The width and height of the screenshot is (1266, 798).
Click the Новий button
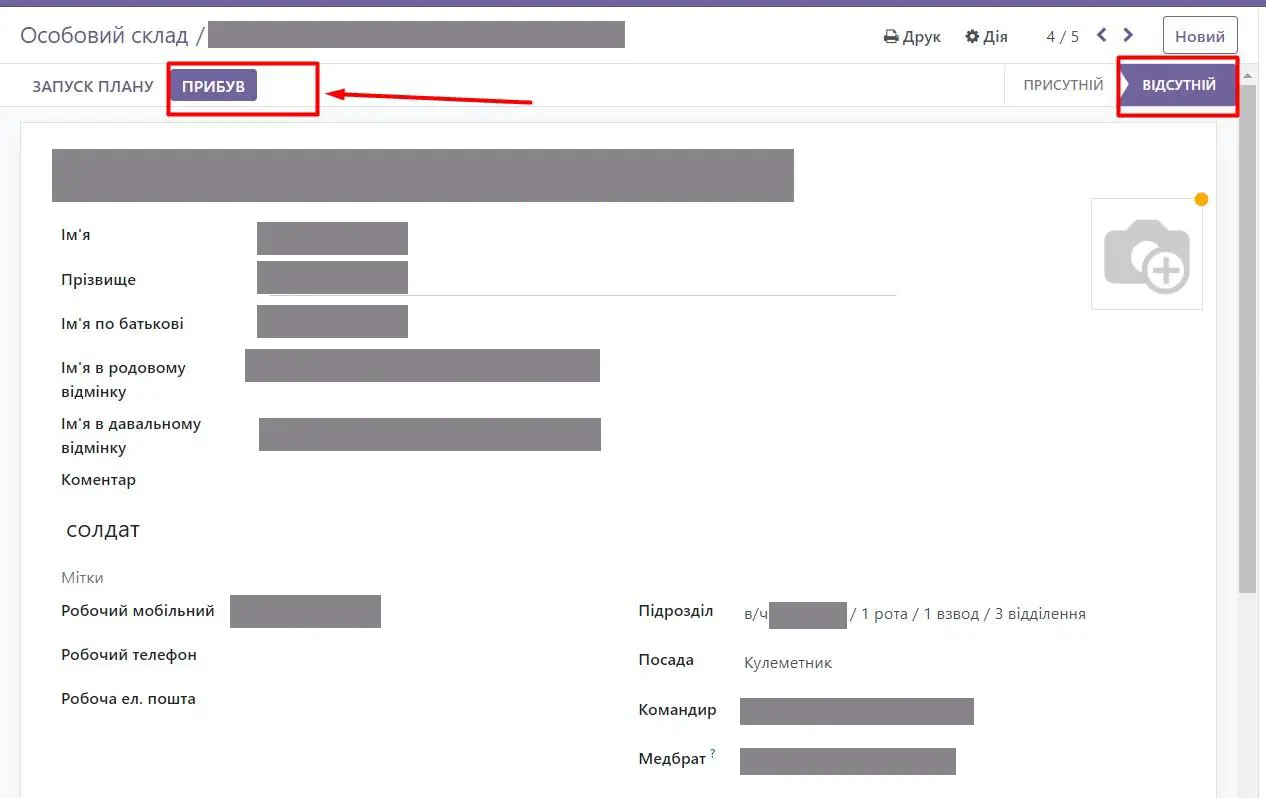coord(1200,36)
